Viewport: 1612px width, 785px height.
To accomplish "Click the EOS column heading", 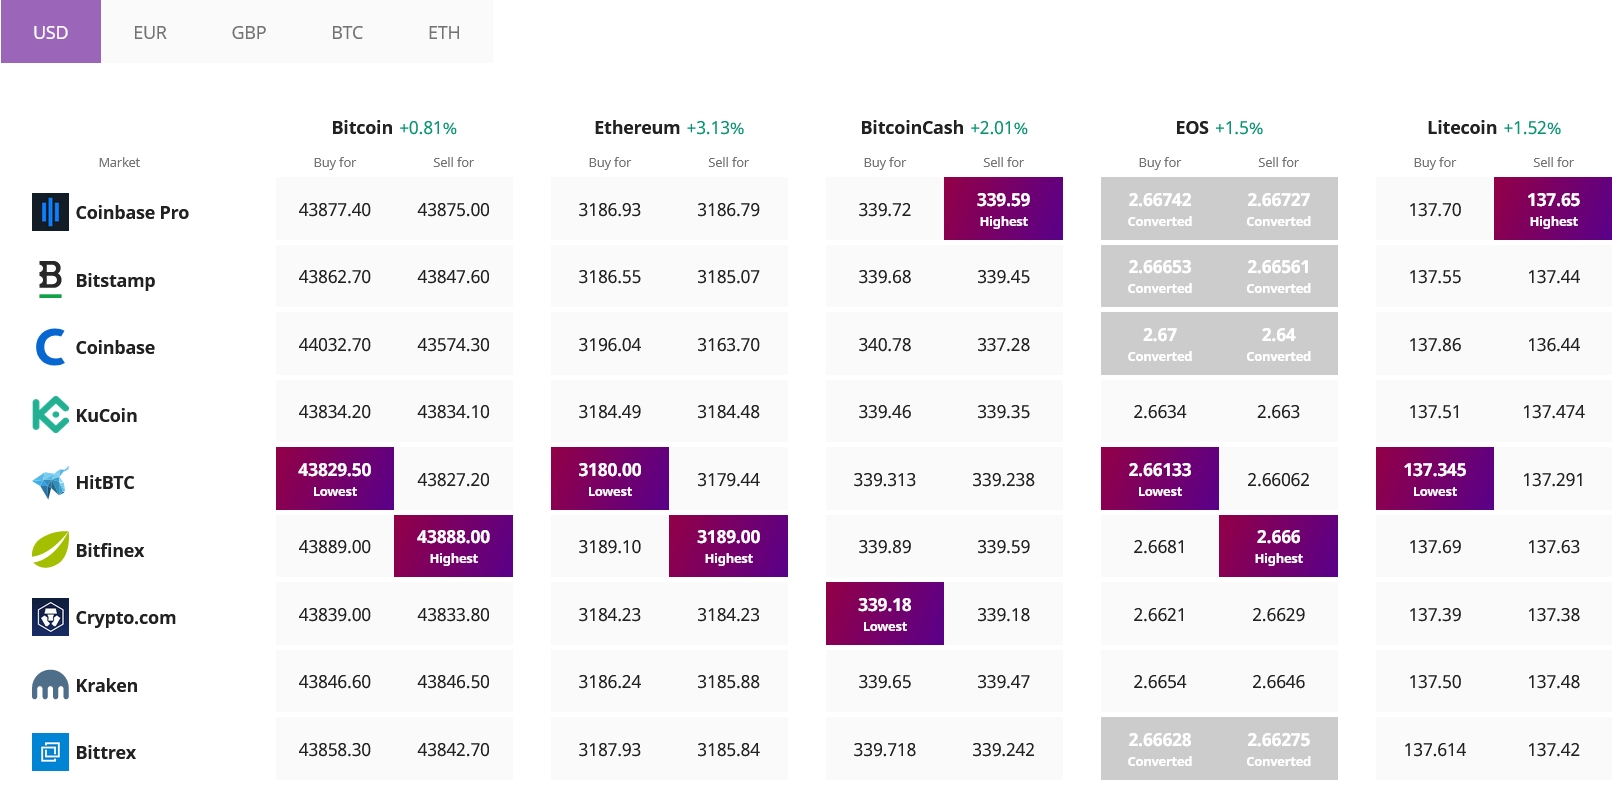I will pos(1192,127).
